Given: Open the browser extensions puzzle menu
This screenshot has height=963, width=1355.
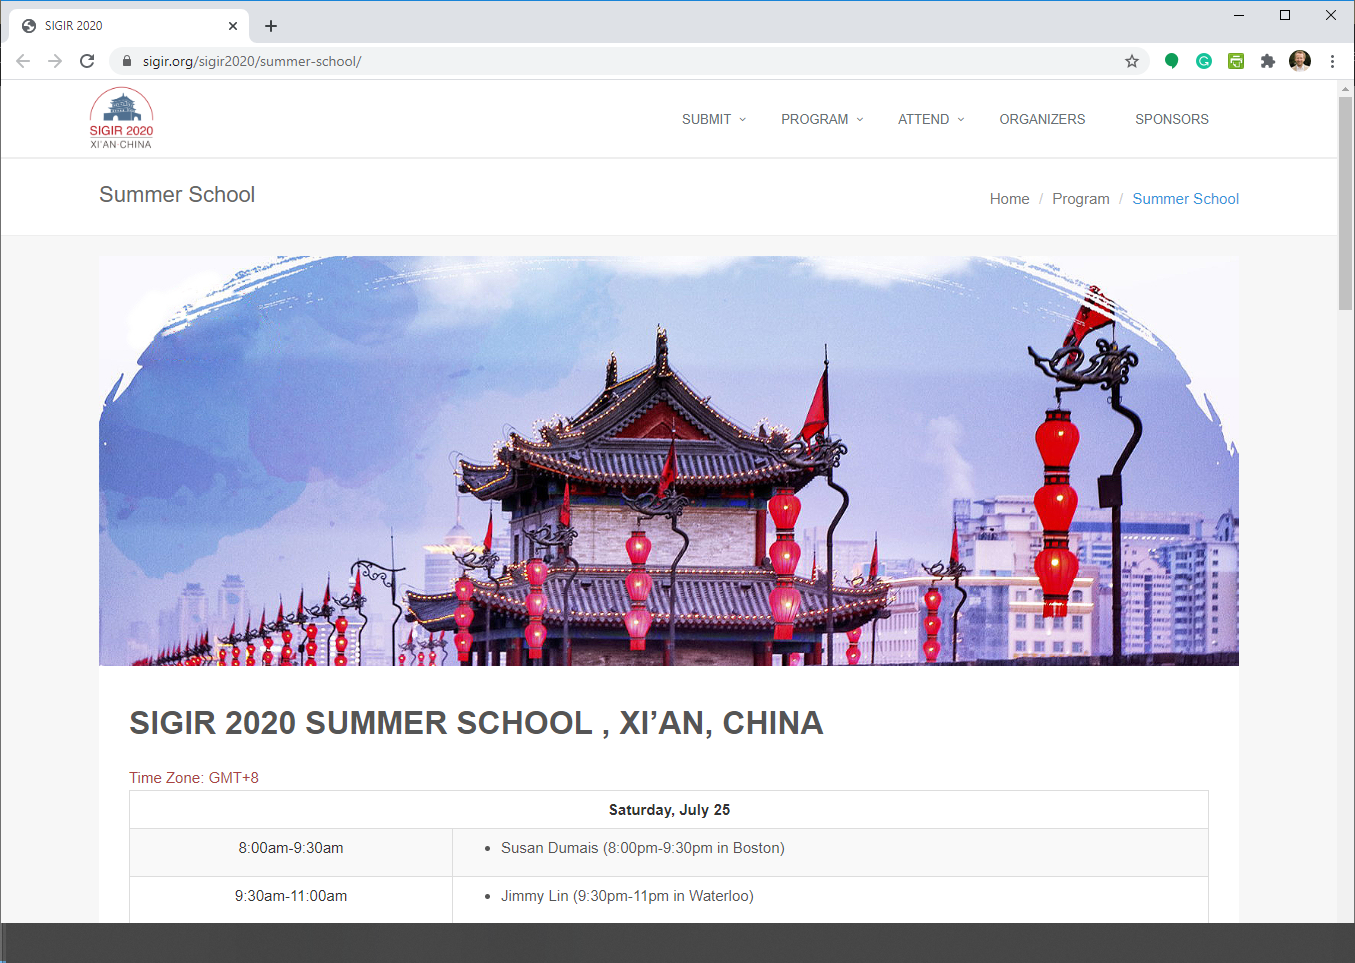Looking at the screenshot, I should pos(1267,61).
